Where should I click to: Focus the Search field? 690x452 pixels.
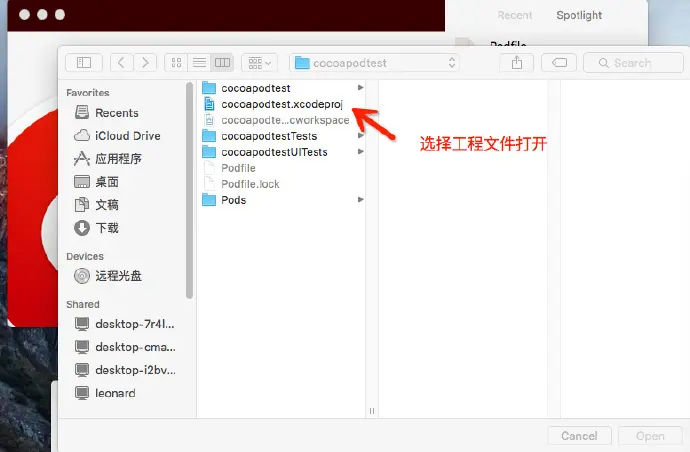click(x=633, y=62)
